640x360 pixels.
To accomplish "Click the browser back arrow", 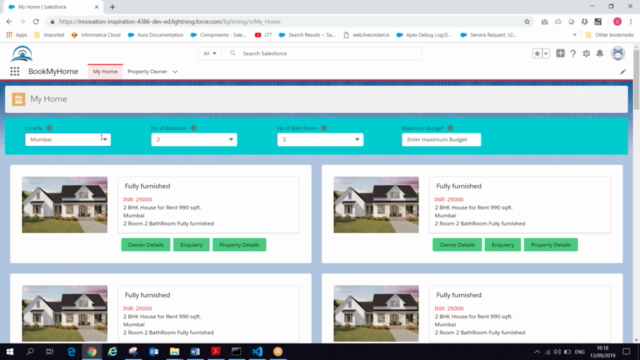I will tap(9, 22).
